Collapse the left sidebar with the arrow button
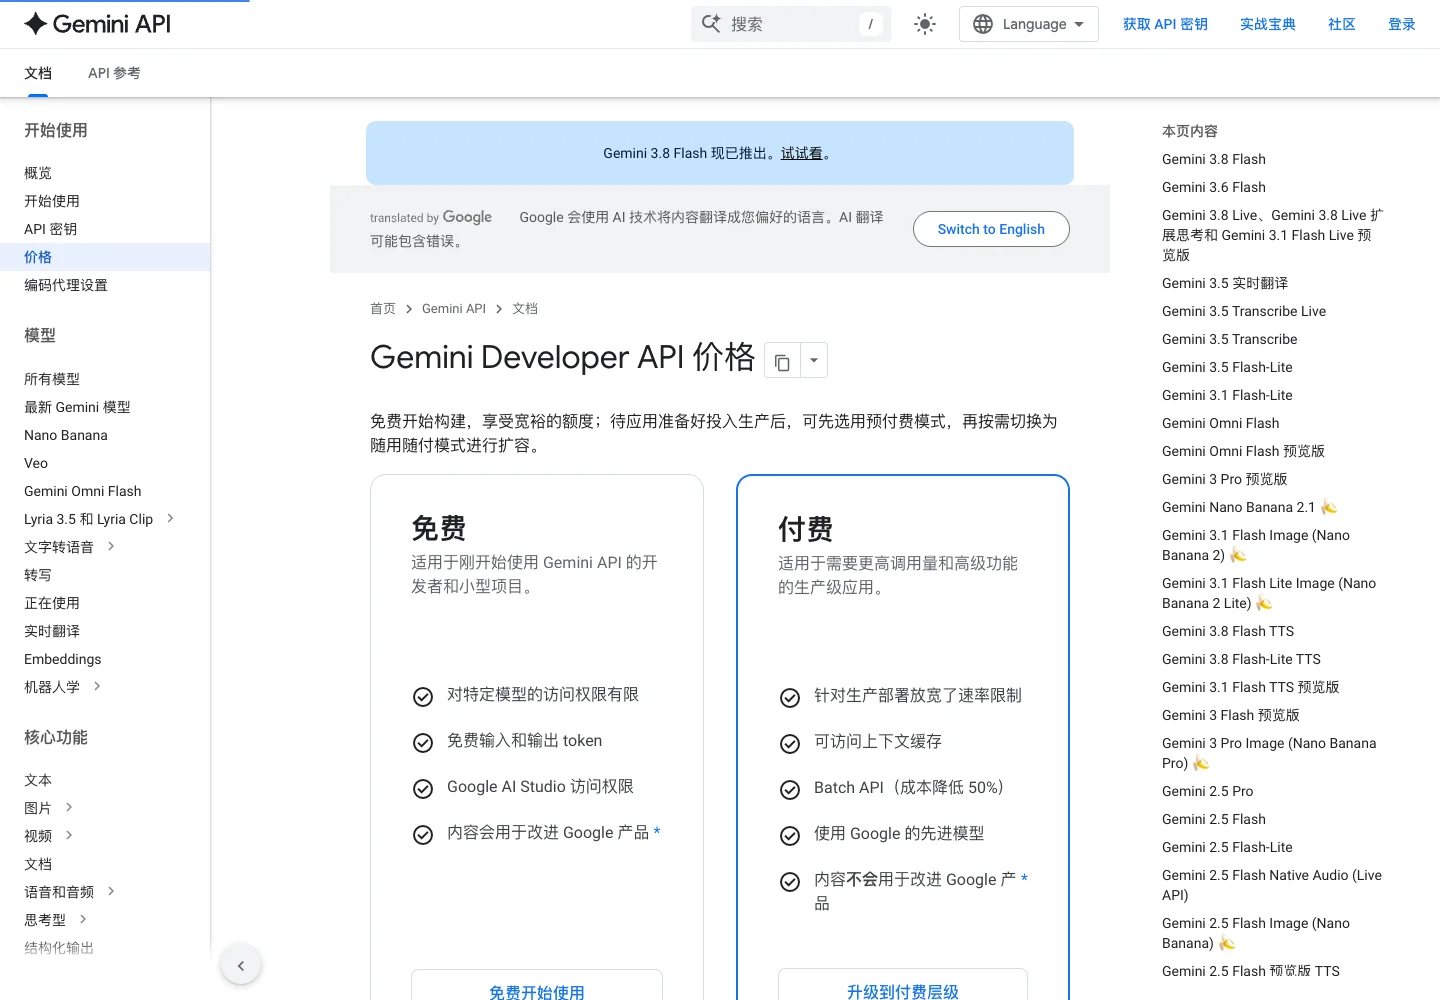1440x1000 pixels. click(x=241, y=965)
